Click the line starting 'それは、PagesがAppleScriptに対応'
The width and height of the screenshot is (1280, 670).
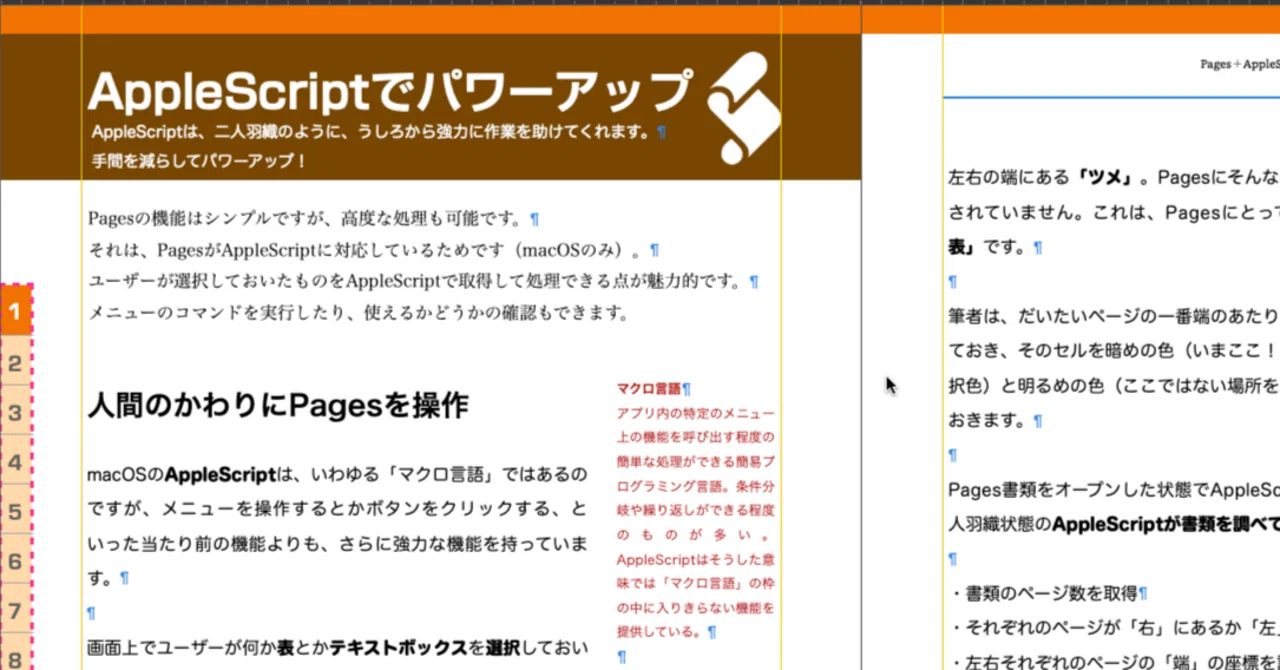click(366, 250)
